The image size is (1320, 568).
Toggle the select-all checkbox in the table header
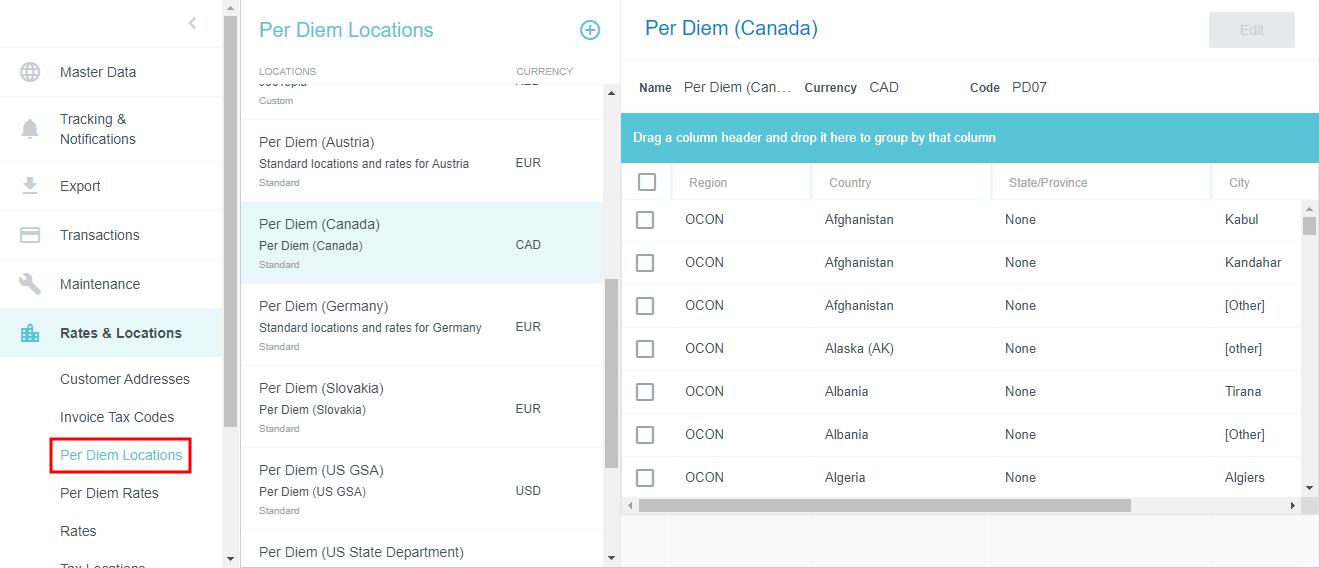click(x=647, y=182)
